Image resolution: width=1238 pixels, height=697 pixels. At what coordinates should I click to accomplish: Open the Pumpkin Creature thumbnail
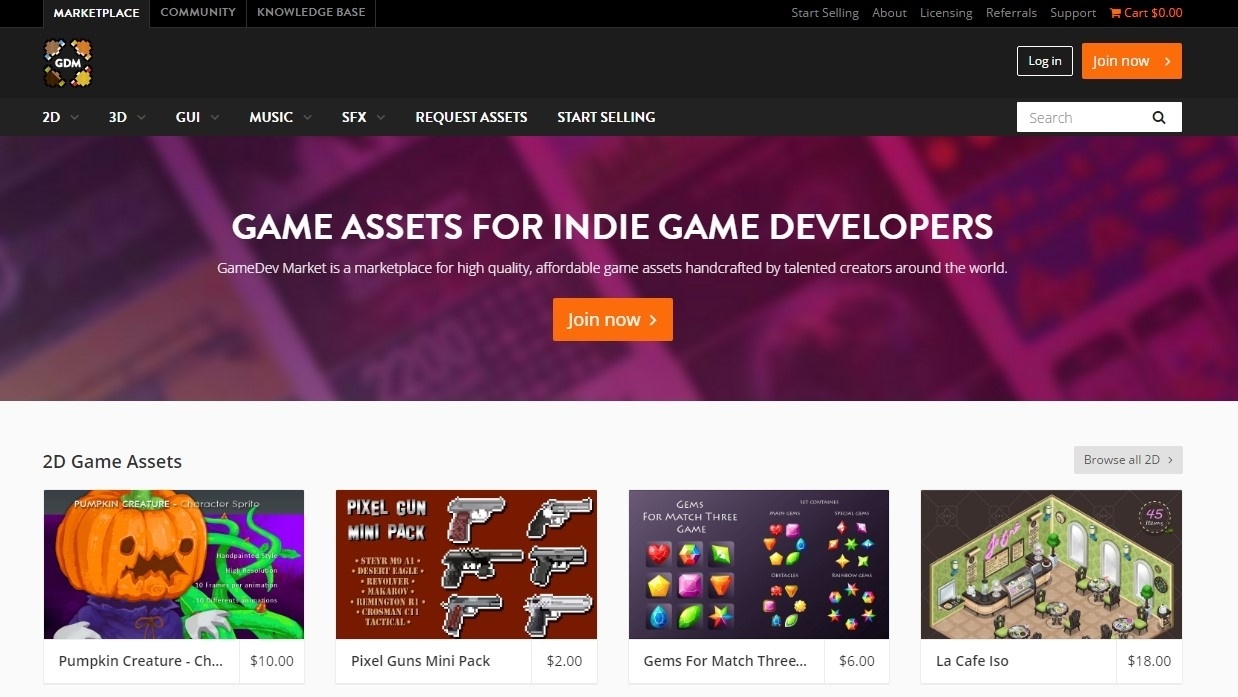(174, 564)
